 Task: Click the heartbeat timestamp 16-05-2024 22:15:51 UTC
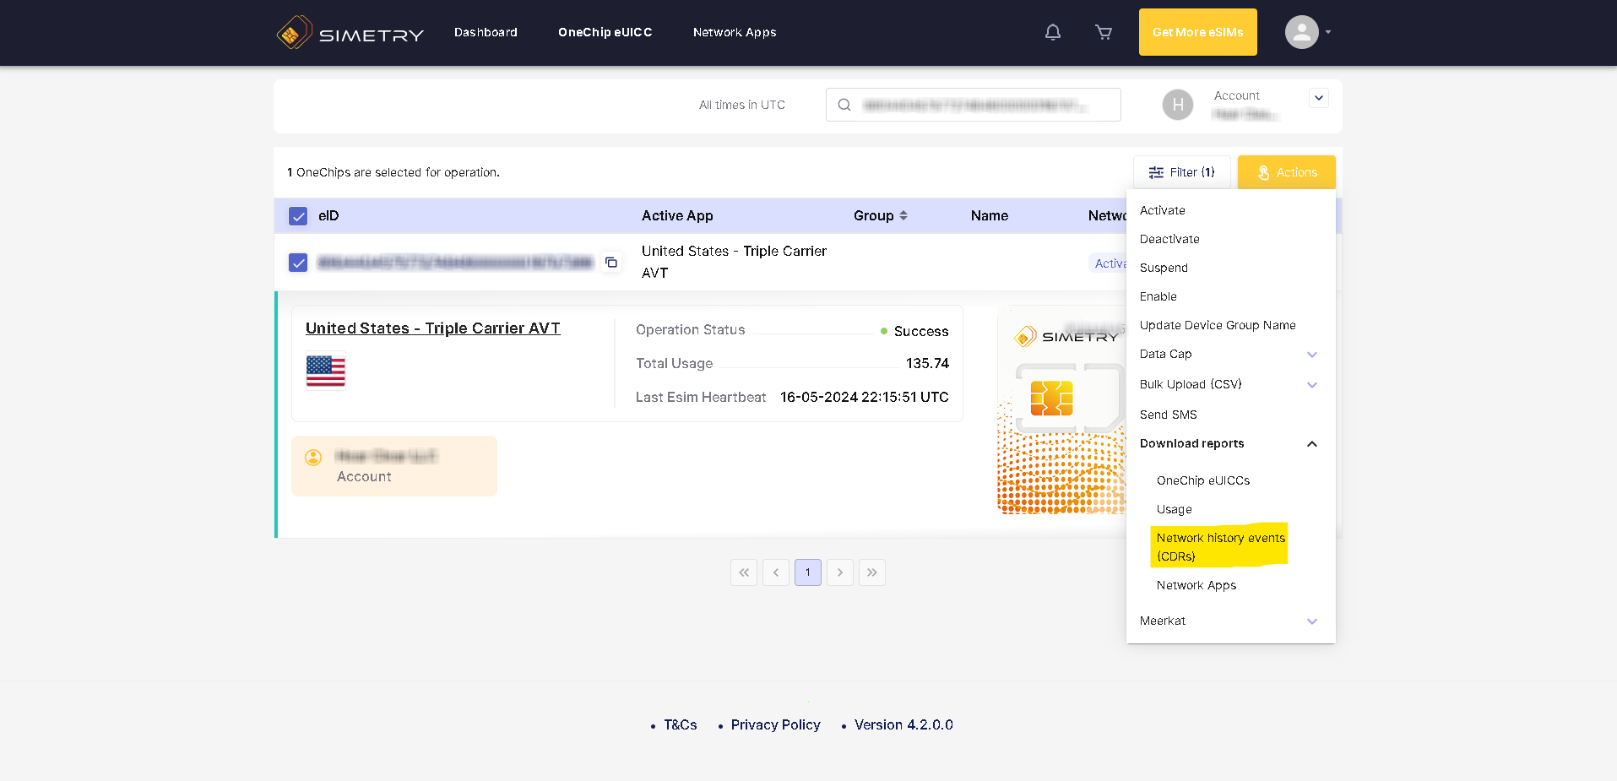tap(864, 397)
